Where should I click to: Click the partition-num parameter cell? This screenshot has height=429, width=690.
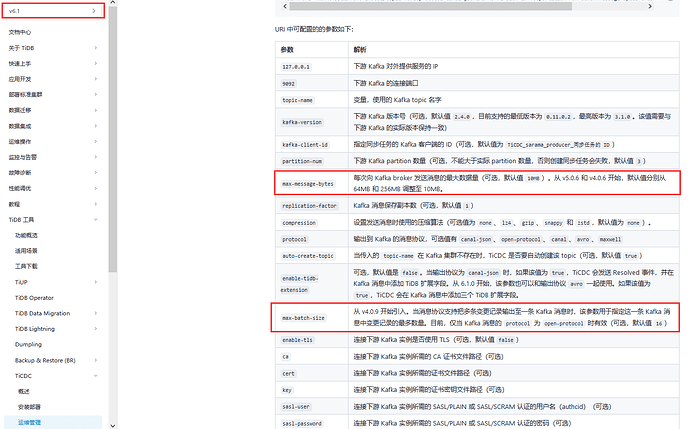click(312, 161)
